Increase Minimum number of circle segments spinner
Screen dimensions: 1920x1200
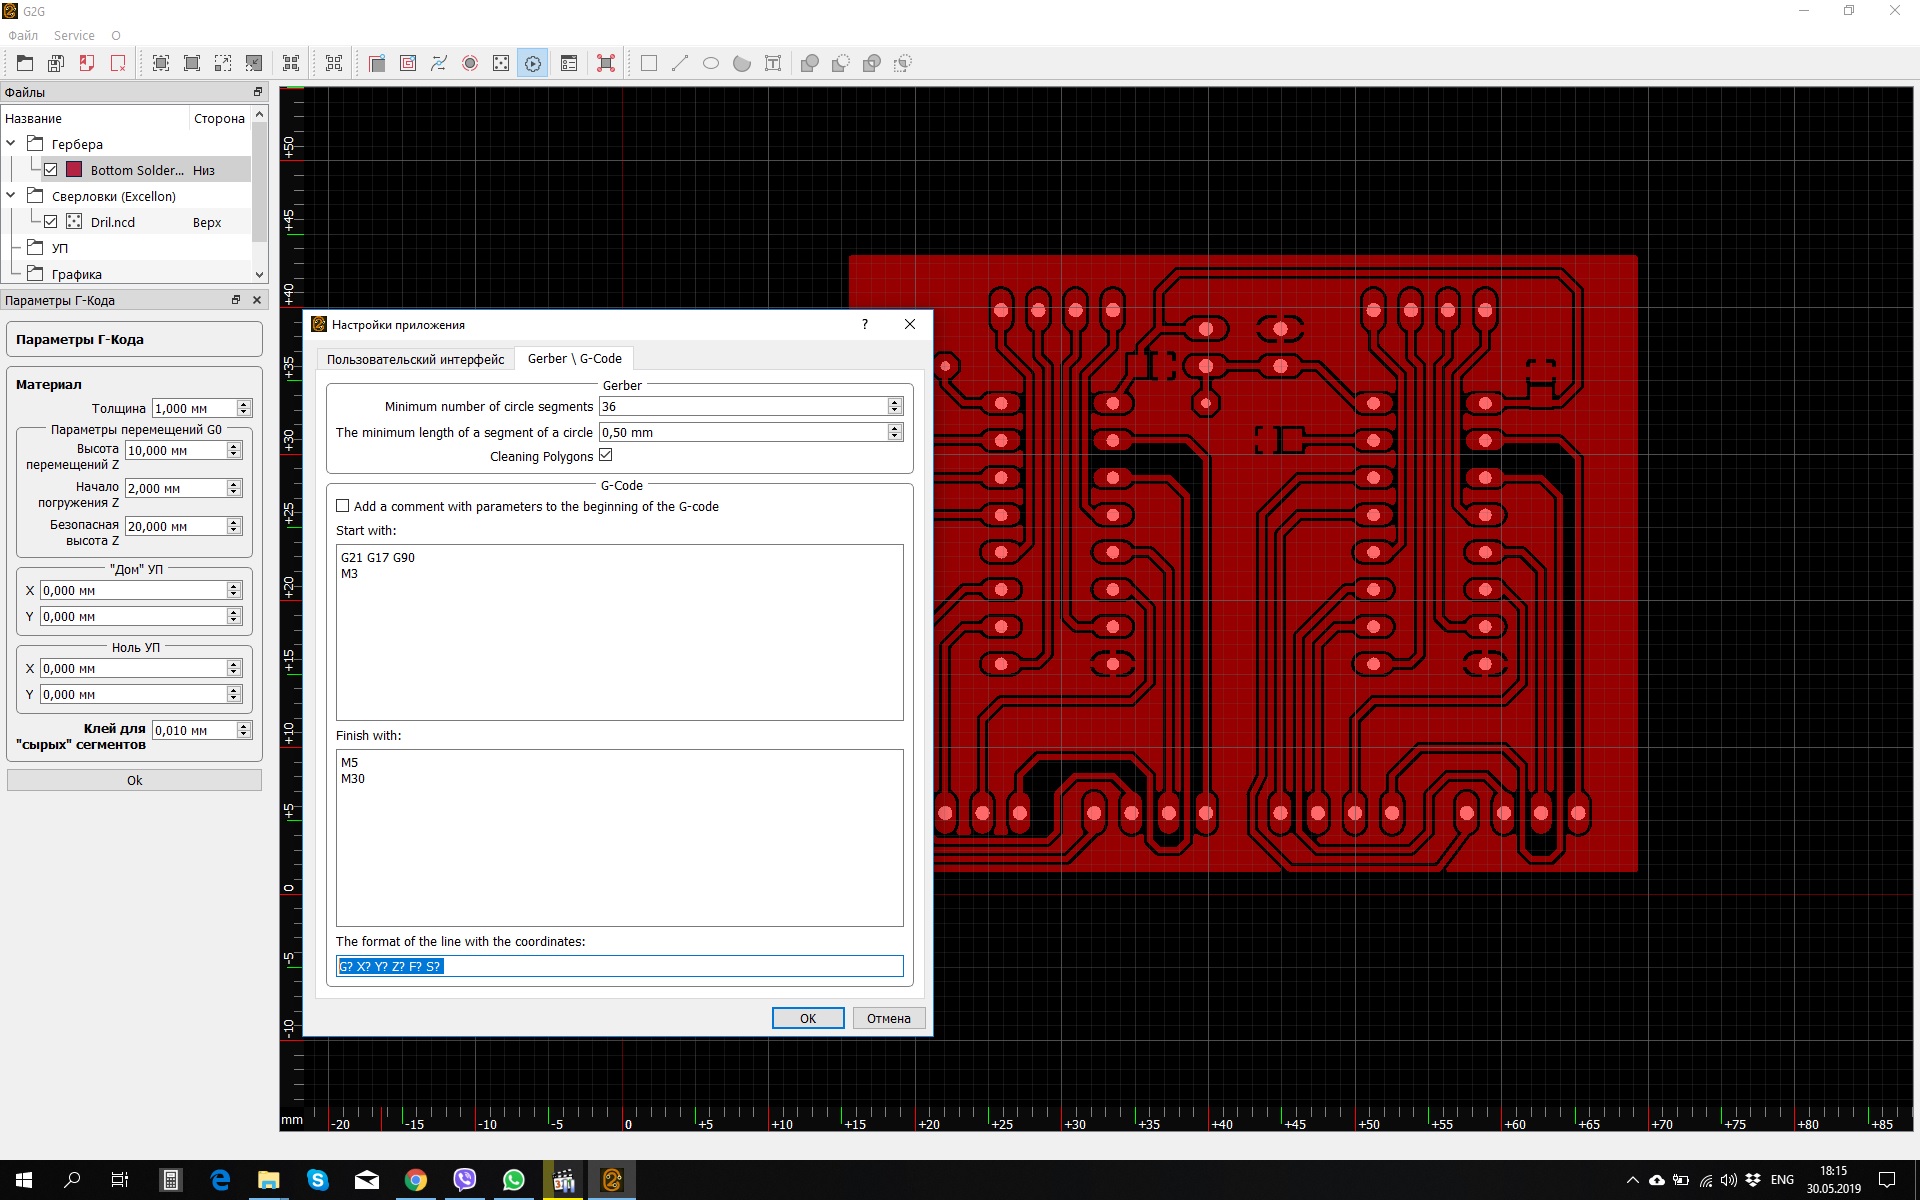(x=895, y=402)
